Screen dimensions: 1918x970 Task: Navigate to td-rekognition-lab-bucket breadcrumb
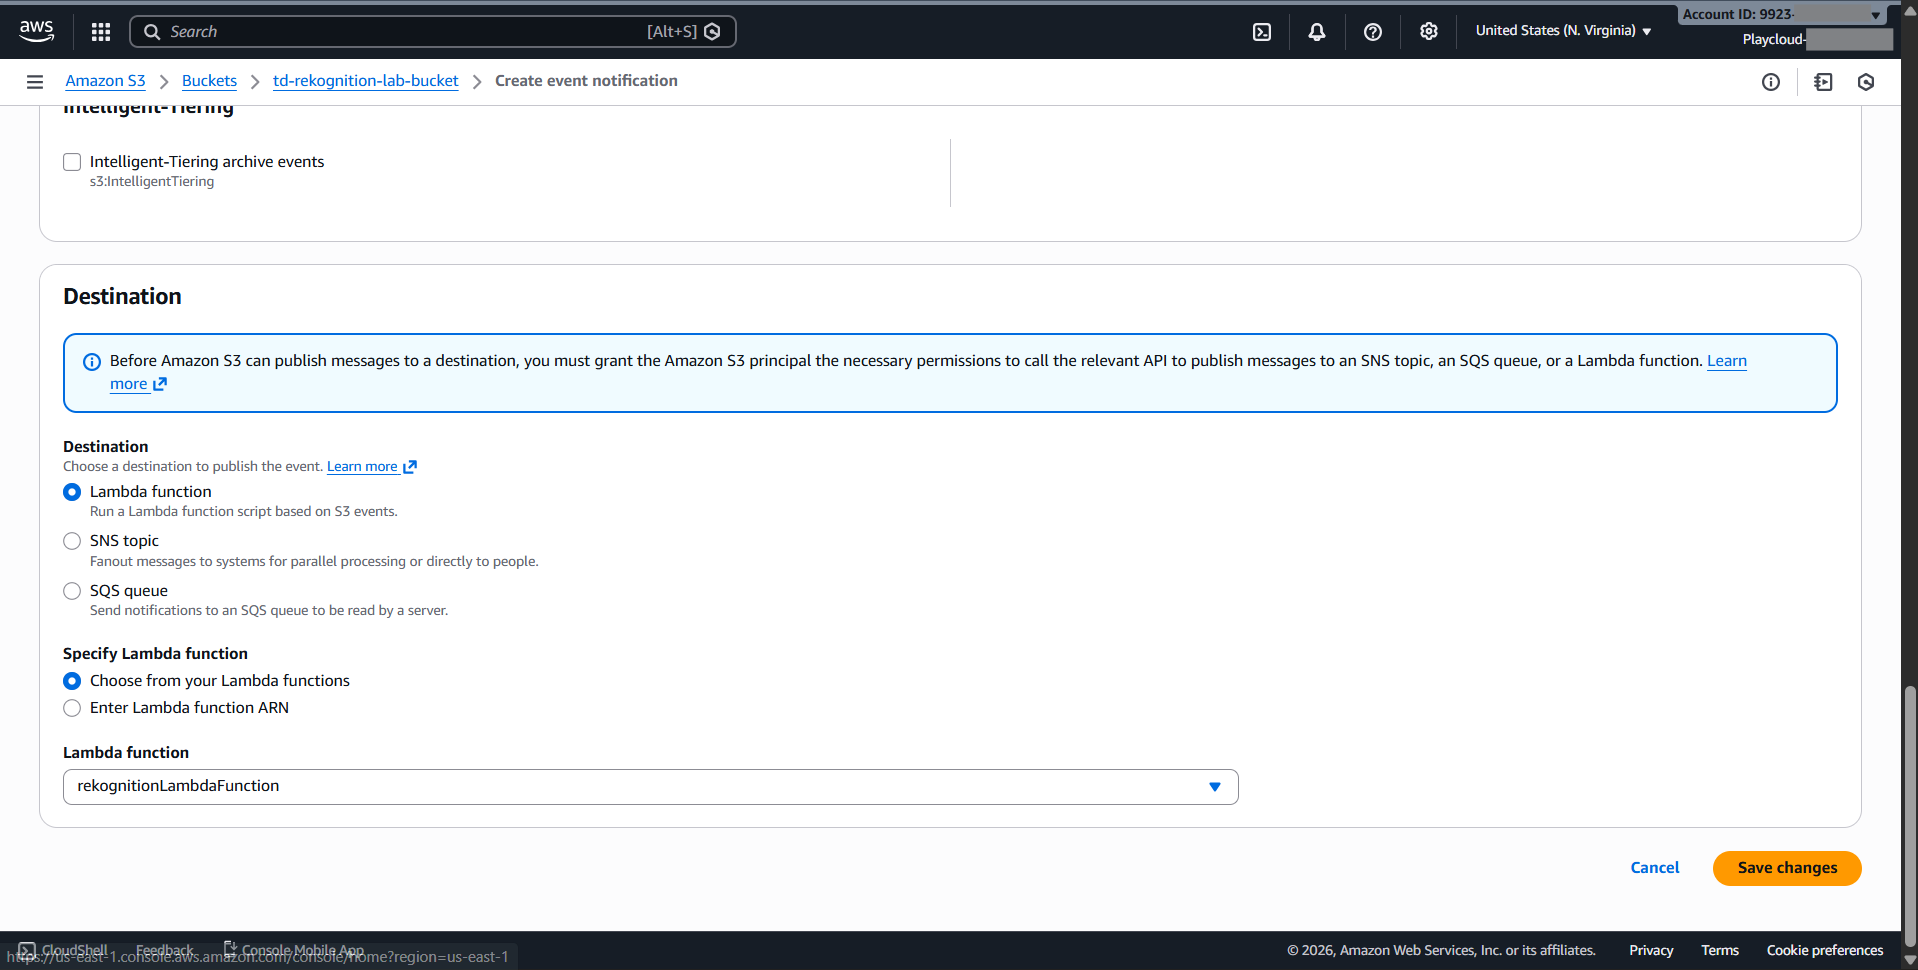[365, 81]
